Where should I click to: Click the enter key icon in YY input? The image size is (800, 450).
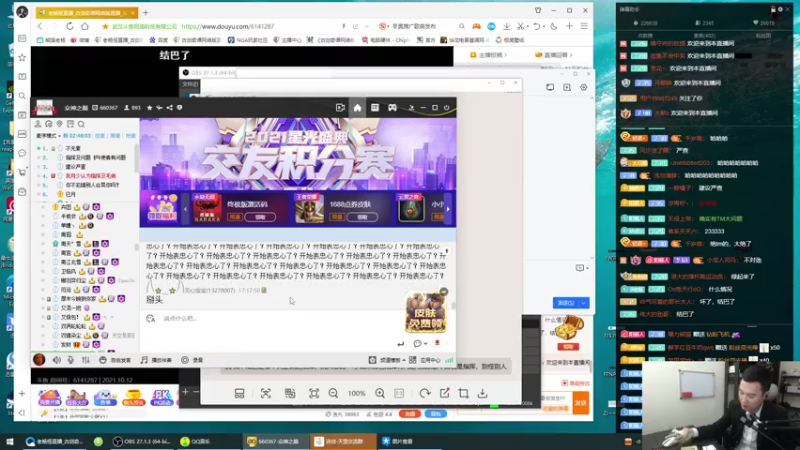pyautogui.click(x=401, y=343)
